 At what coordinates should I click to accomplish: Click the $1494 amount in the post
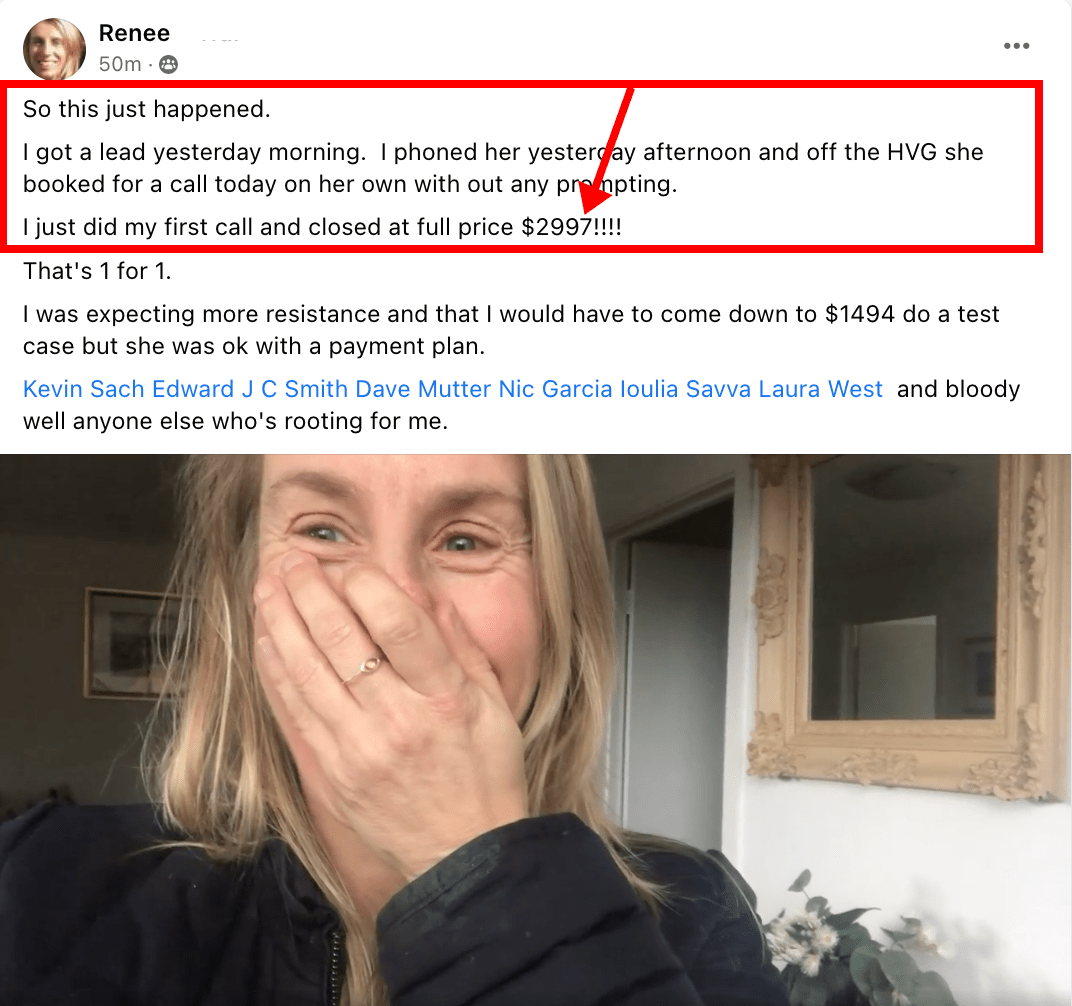859,314
